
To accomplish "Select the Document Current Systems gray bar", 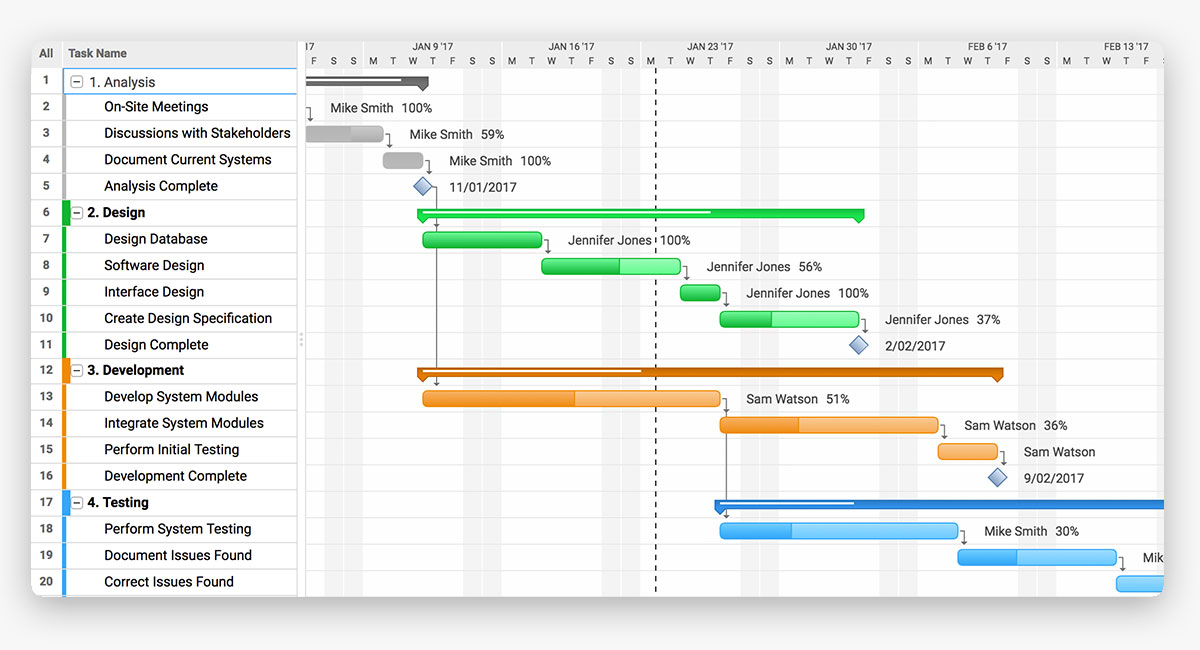I will coord(403,160).
